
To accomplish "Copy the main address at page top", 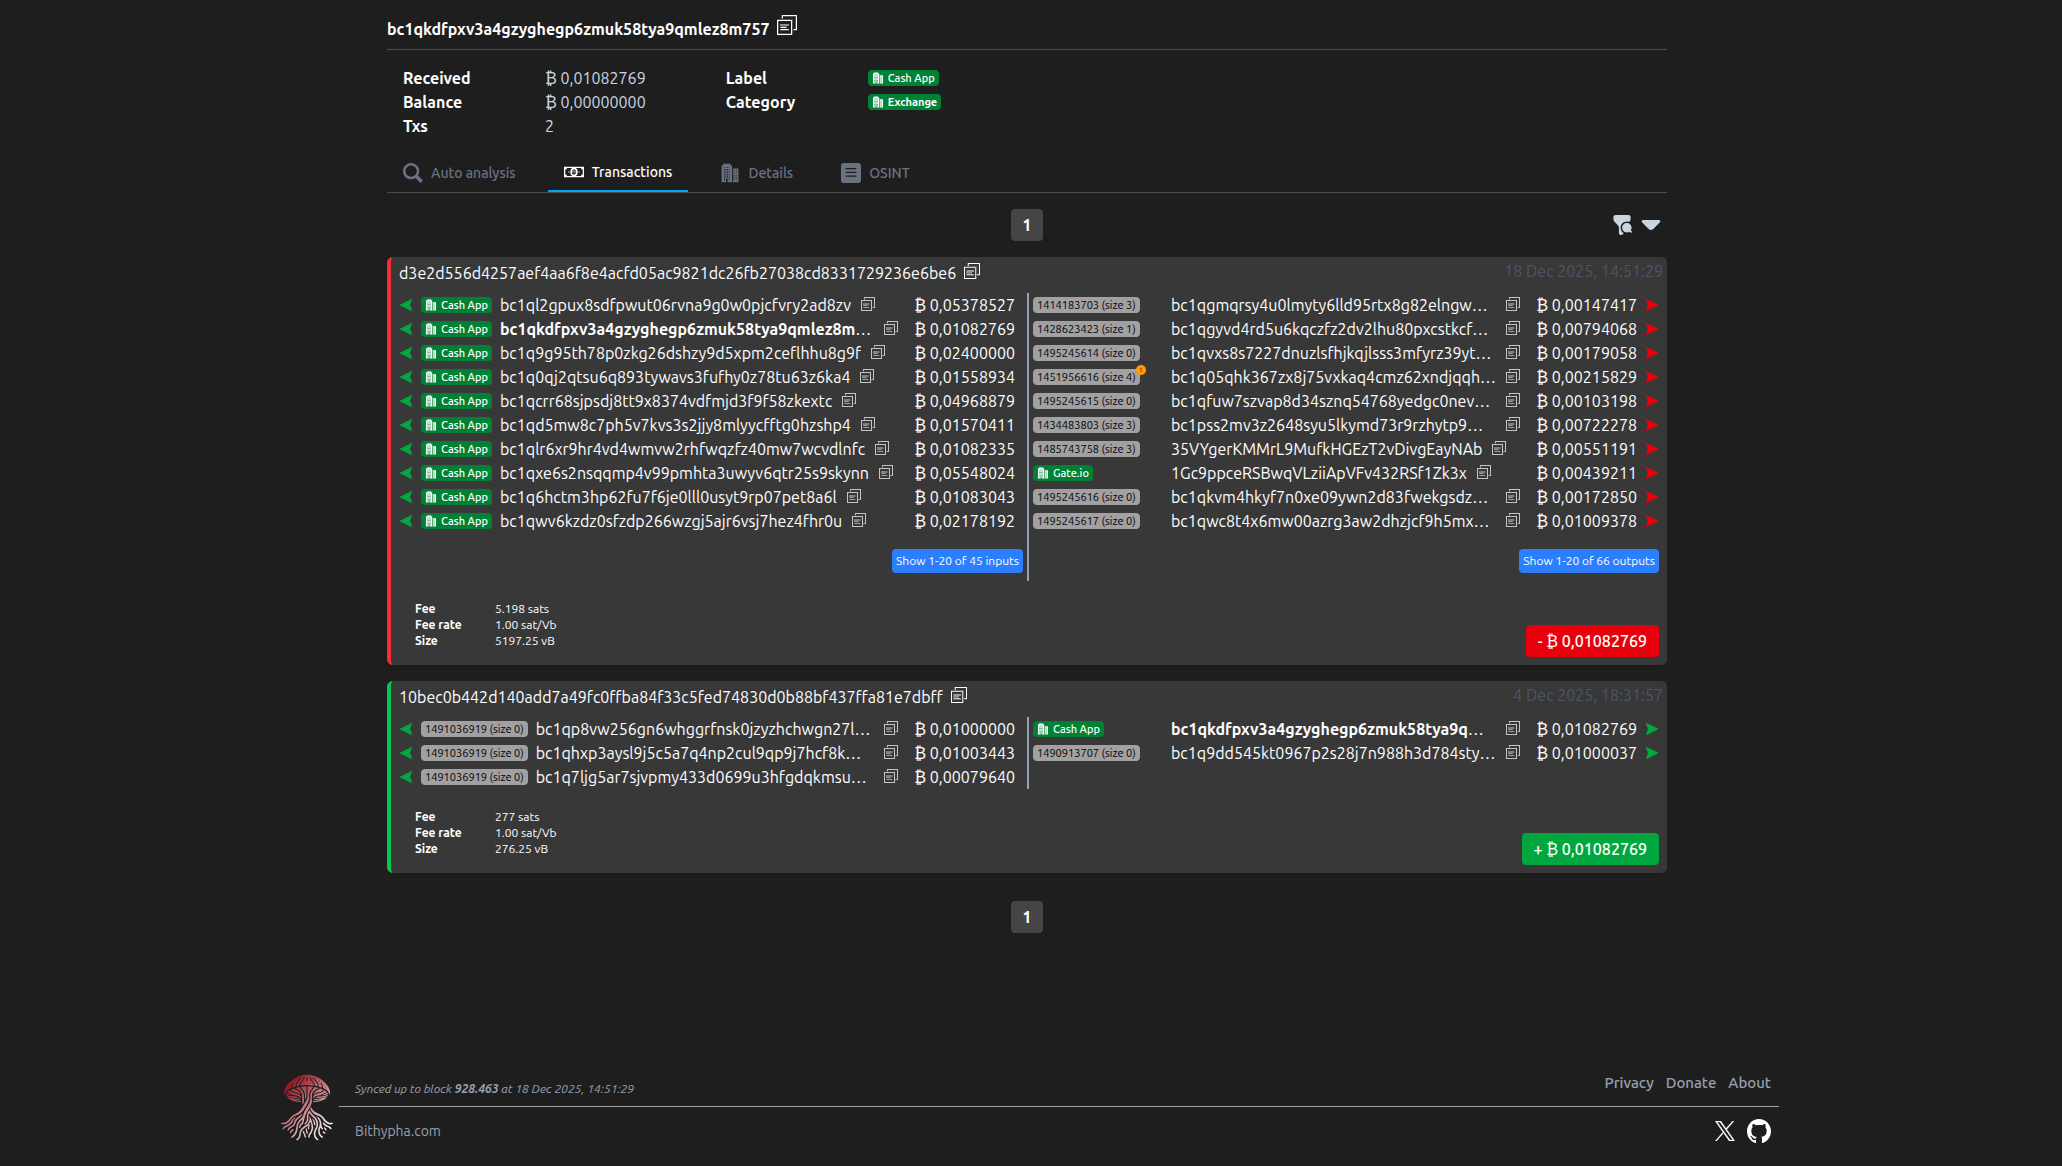I will coord(787,25).
